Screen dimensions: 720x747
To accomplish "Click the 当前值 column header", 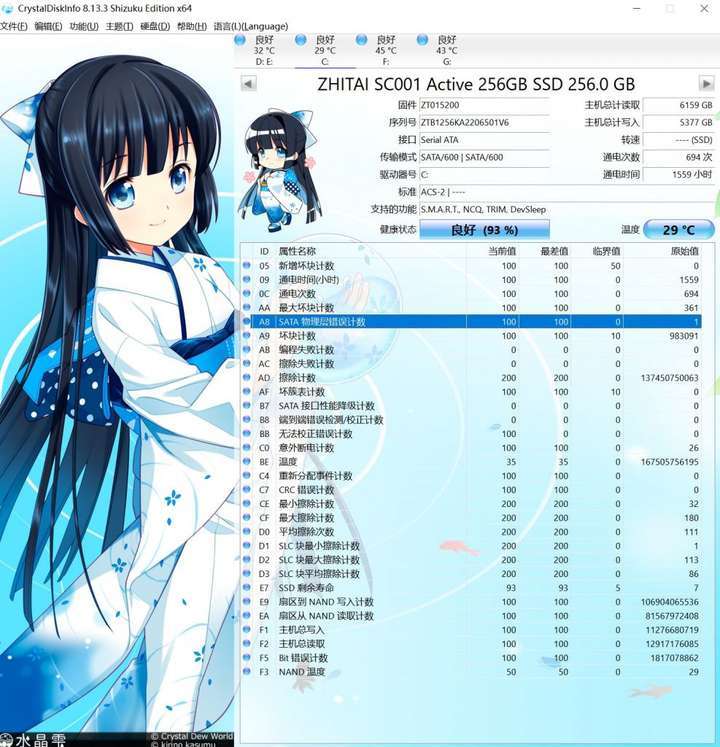I will pos(502,251).
